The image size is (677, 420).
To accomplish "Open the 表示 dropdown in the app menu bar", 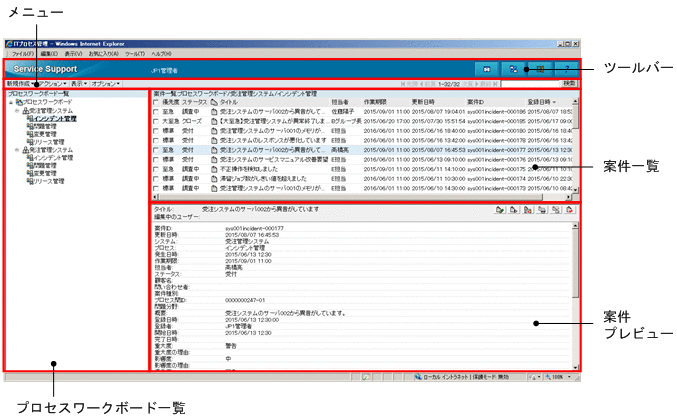I will 79,84.
